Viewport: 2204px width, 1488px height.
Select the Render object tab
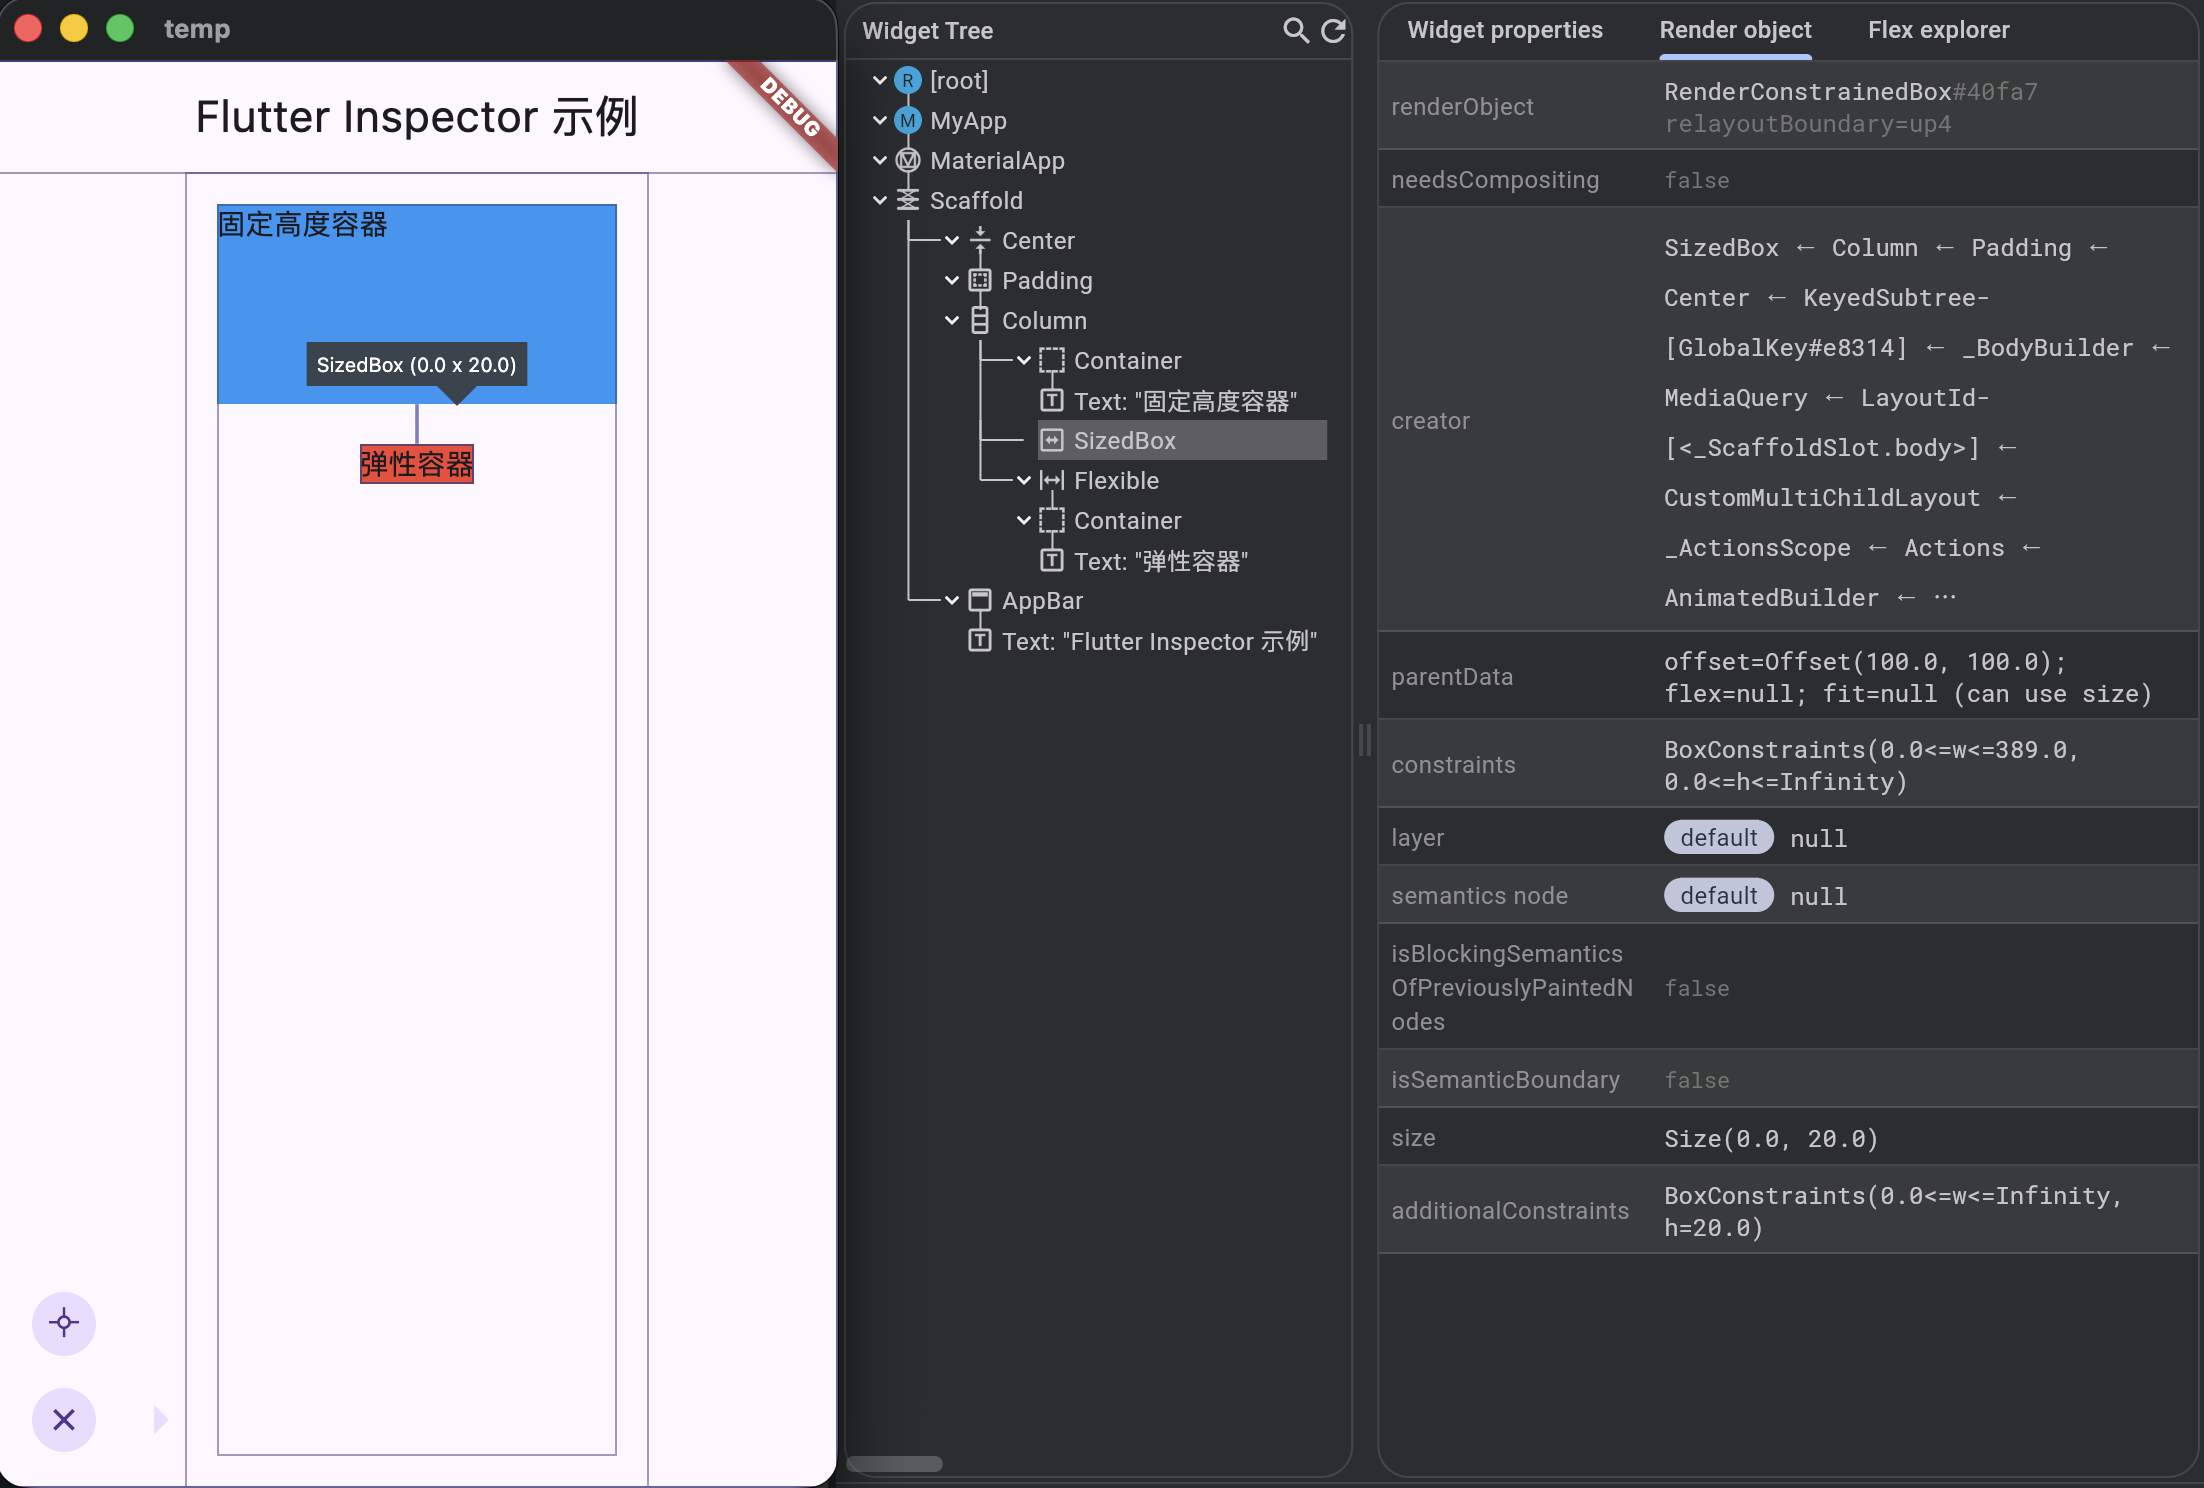[x=1735, y=30]
